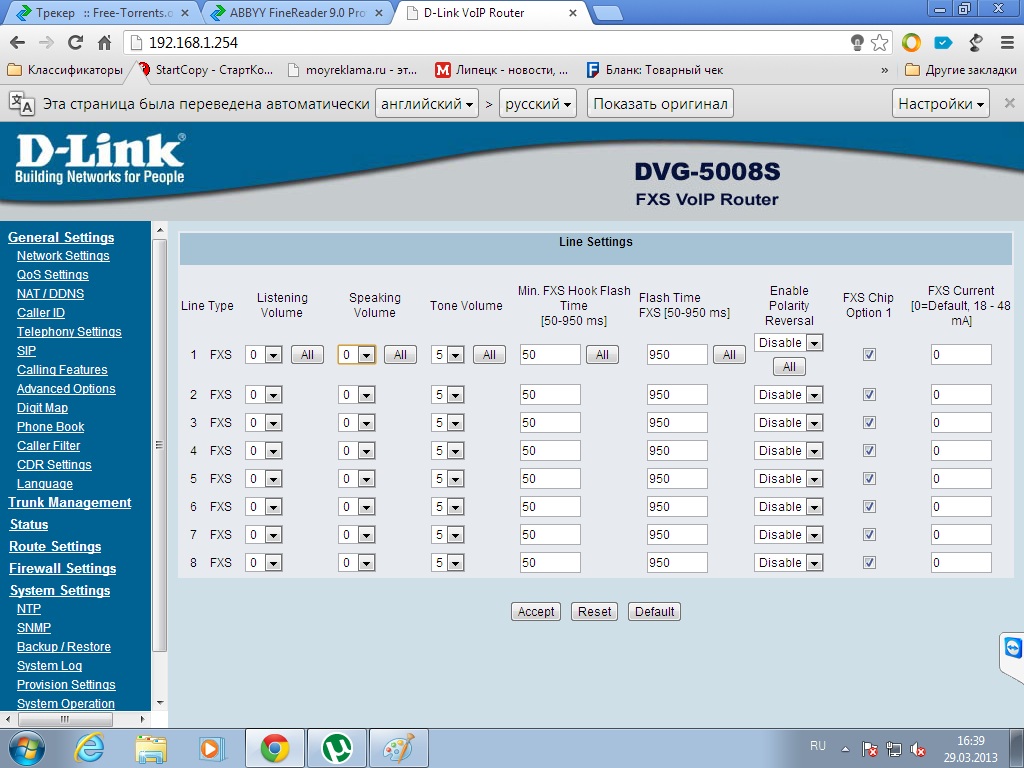The height and width of the screenshot is (768, 1024).
Task: Click the sidebar horizontal scrollbar thumb
Action: (64, 719)
